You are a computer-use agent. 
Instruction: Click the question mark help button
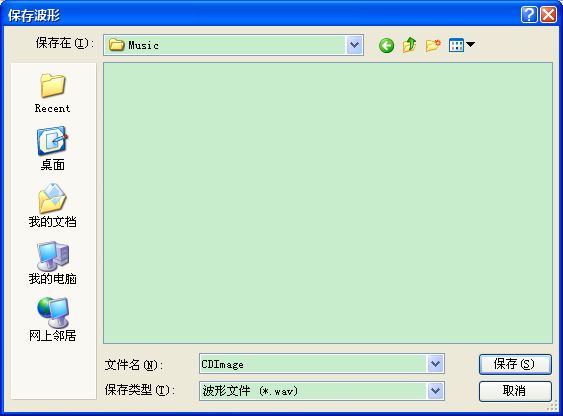pyautogui.click(x=529, y=15)
